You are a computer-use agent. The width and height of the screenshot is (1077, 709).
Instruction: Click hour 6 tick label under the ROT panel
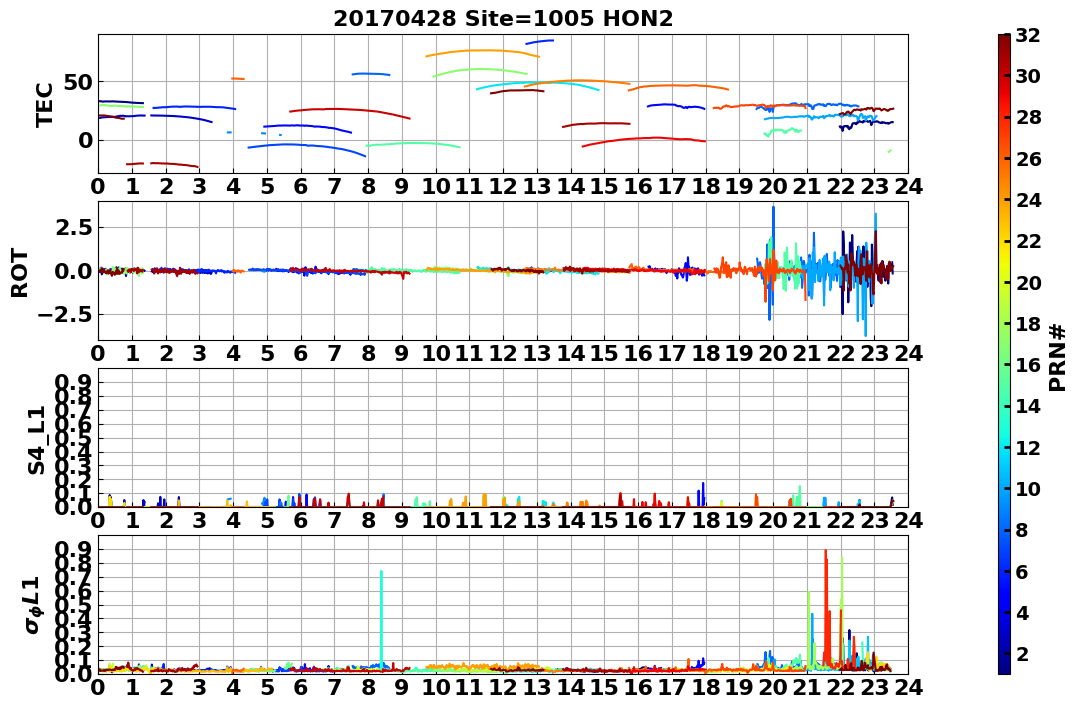pos(301,353)
